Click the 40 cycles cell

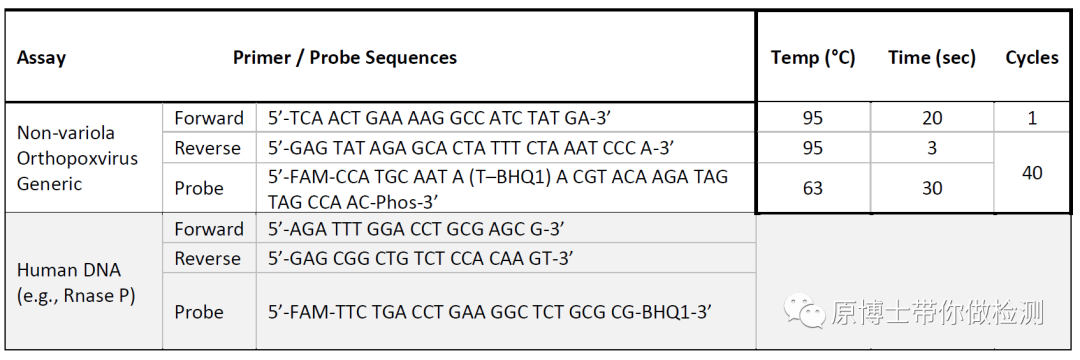(x=1032, y=172)
